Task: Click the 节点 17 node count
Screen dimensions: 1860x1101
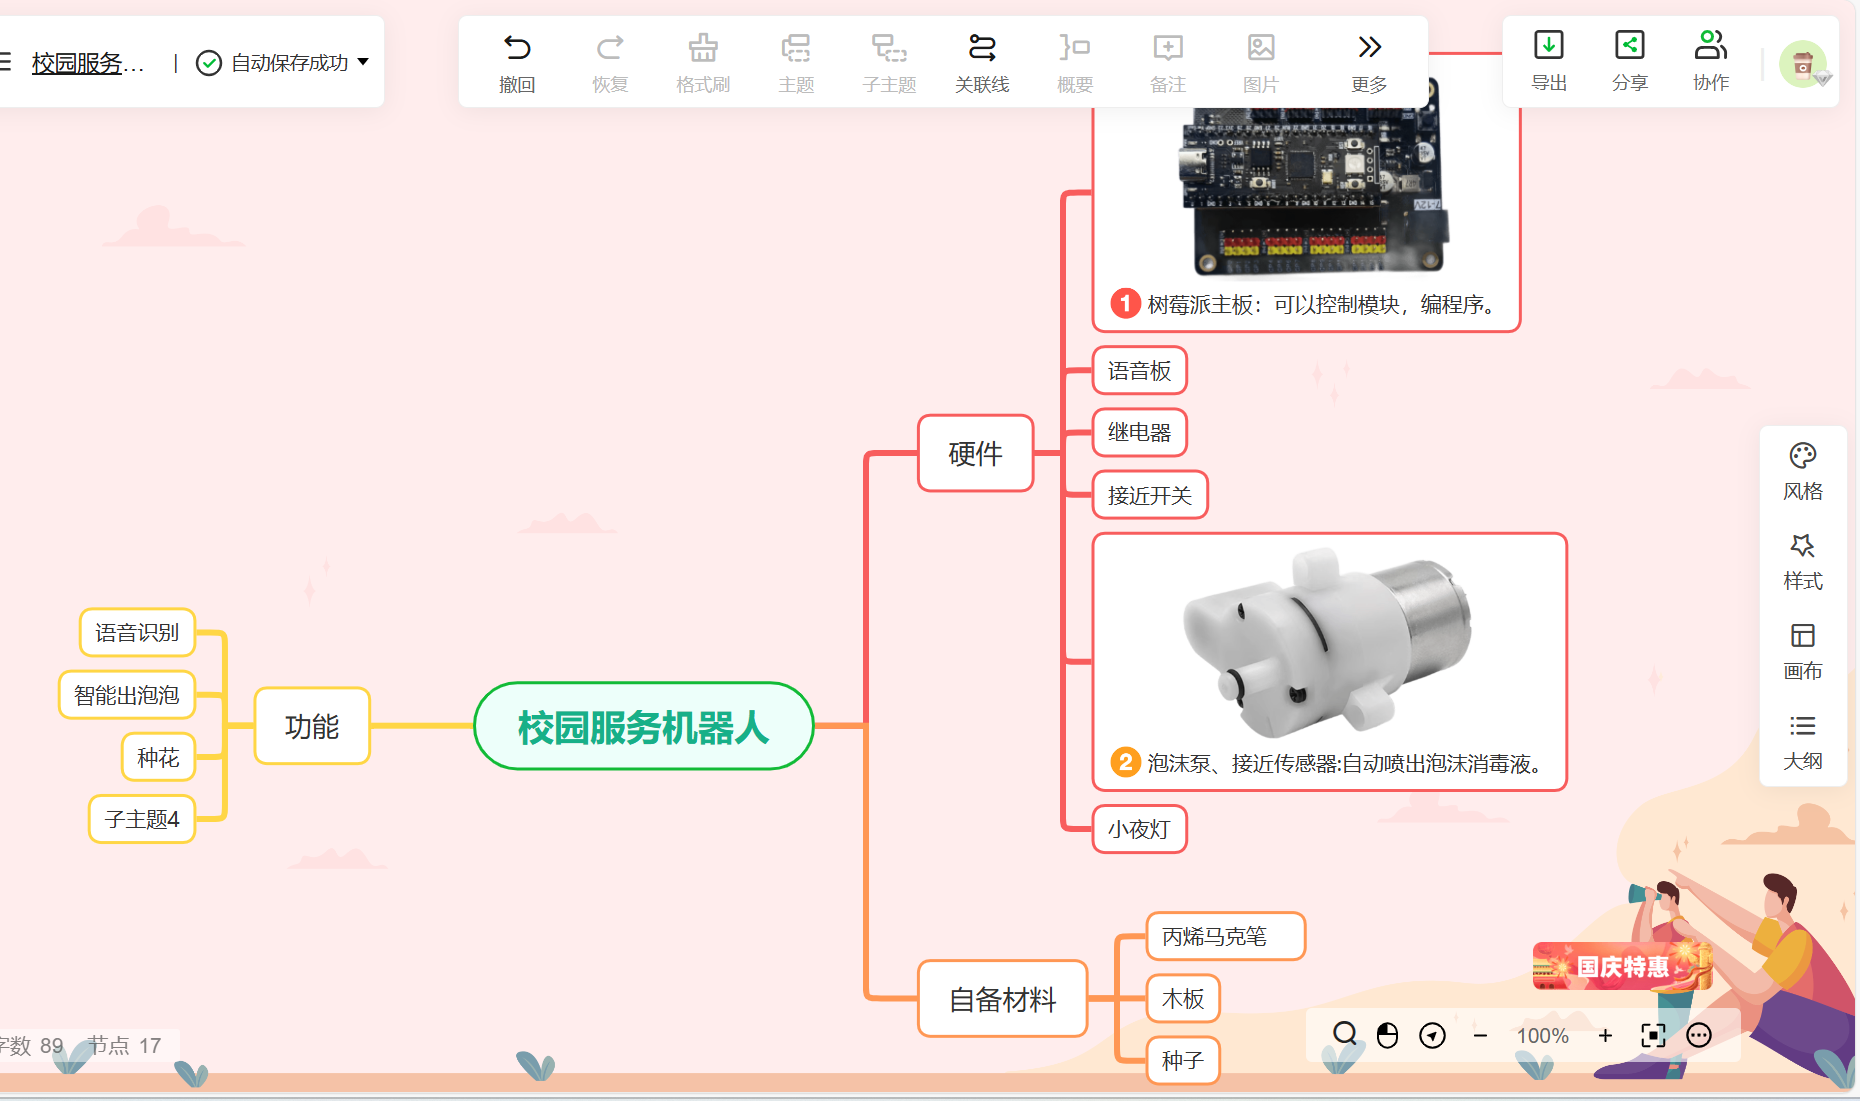Action: [124, 1045]
